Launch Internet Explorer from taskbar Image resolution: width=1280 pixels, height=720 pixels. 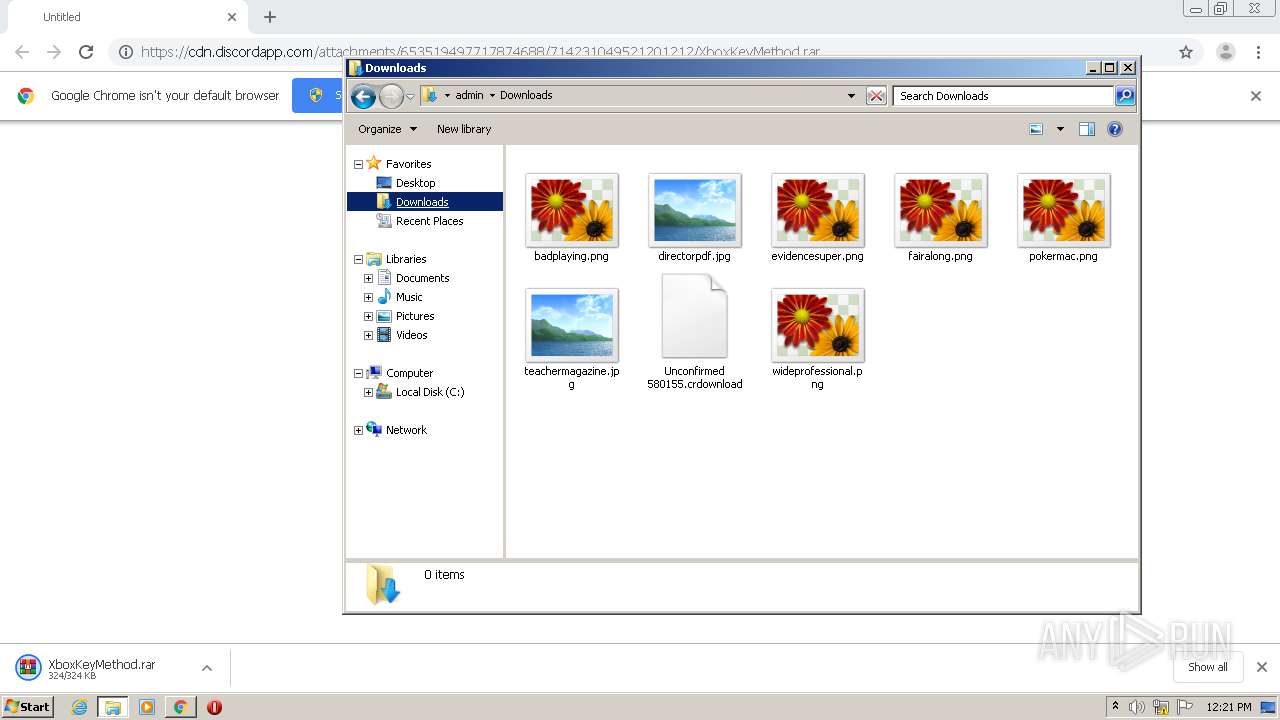point(79,707)
